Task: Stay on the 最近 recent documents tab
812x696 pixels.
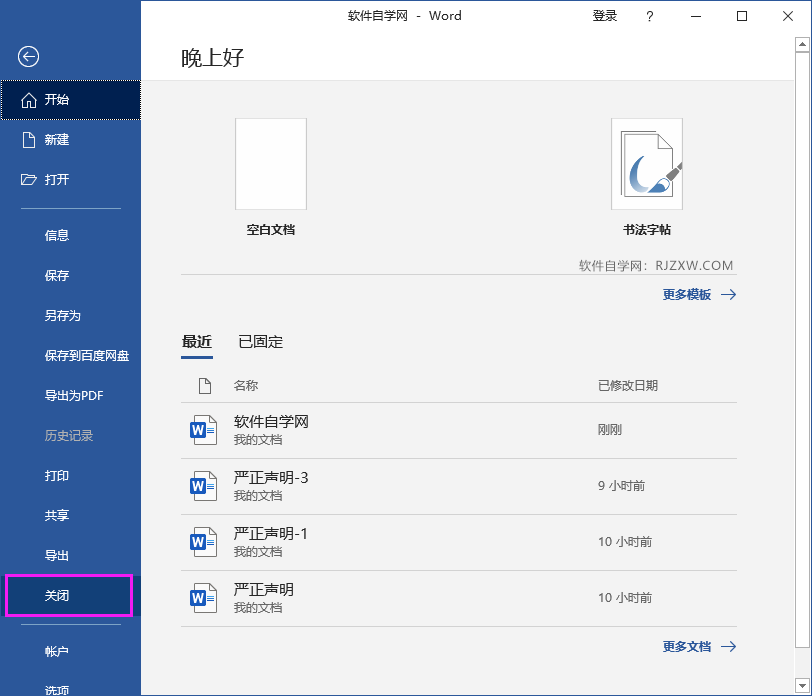Action: [x=197, y=340]
